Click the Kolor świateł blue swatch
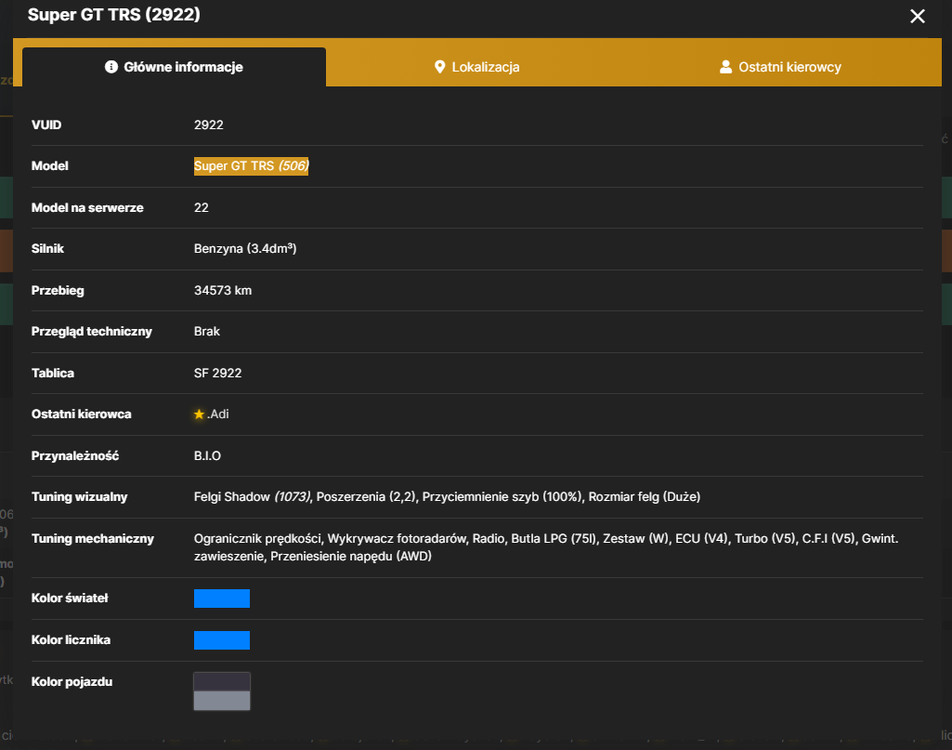The height and width of the screenshot is (750, 952). point(222,598)
